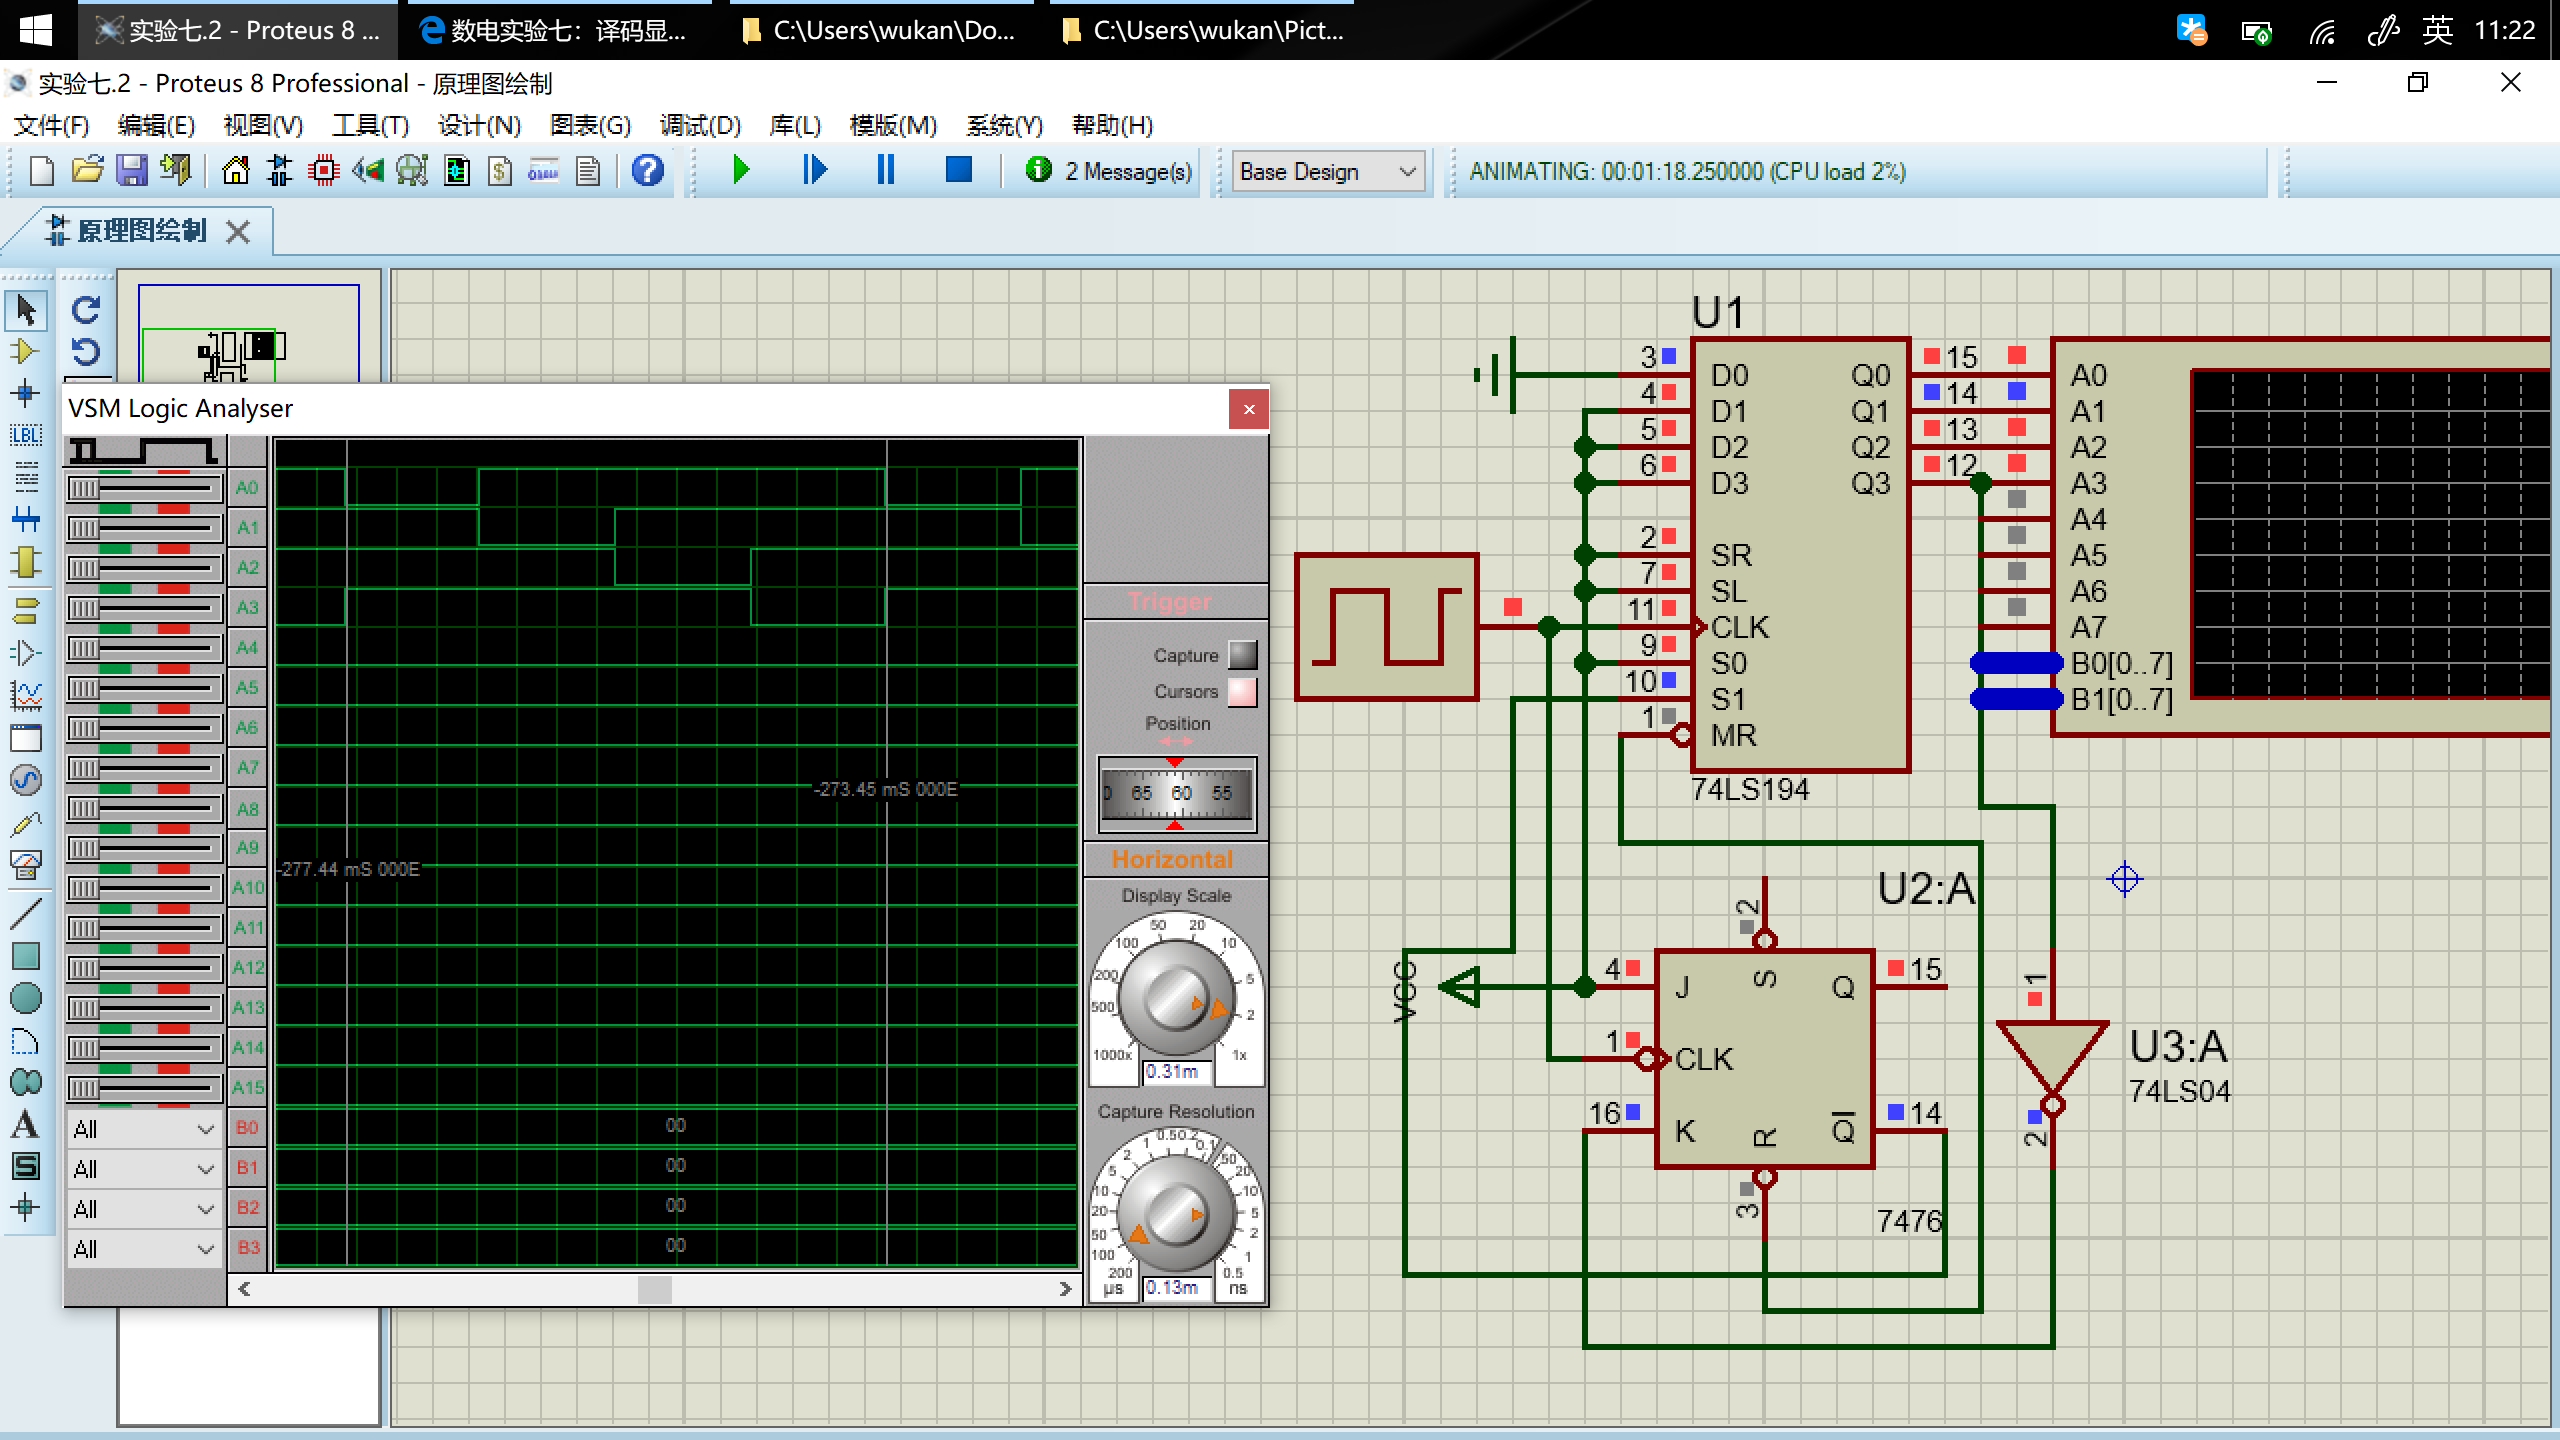Click the Logic Analyser horizontal scrollbar right arrow
2560x1440 pixels.
coord(1065,1290)
